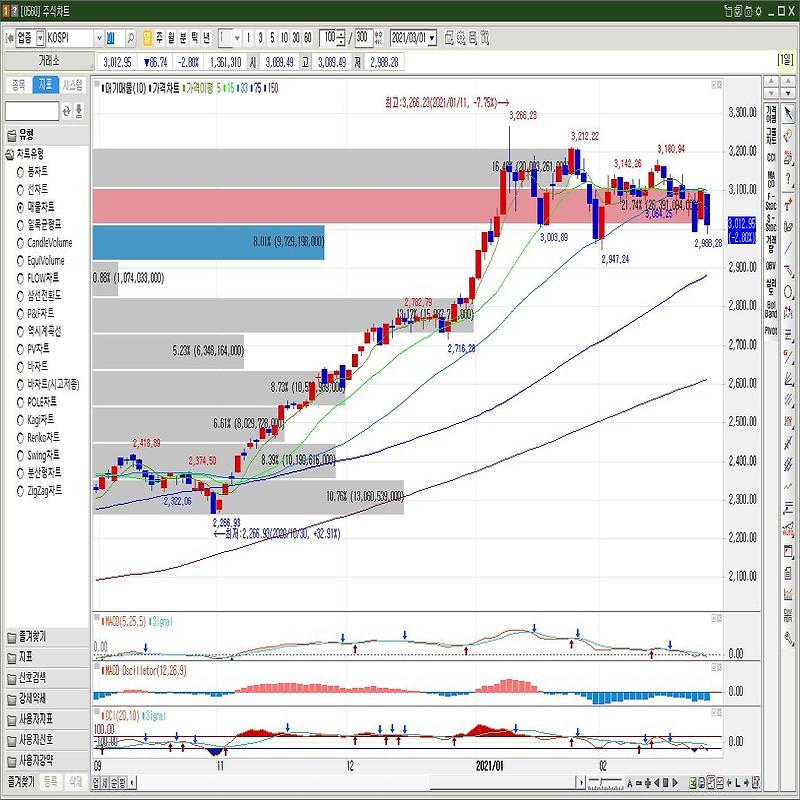This screenshot has height=800, width=800.
Task: Click the 가격 이평 indicator button
Action: (771, 114)
